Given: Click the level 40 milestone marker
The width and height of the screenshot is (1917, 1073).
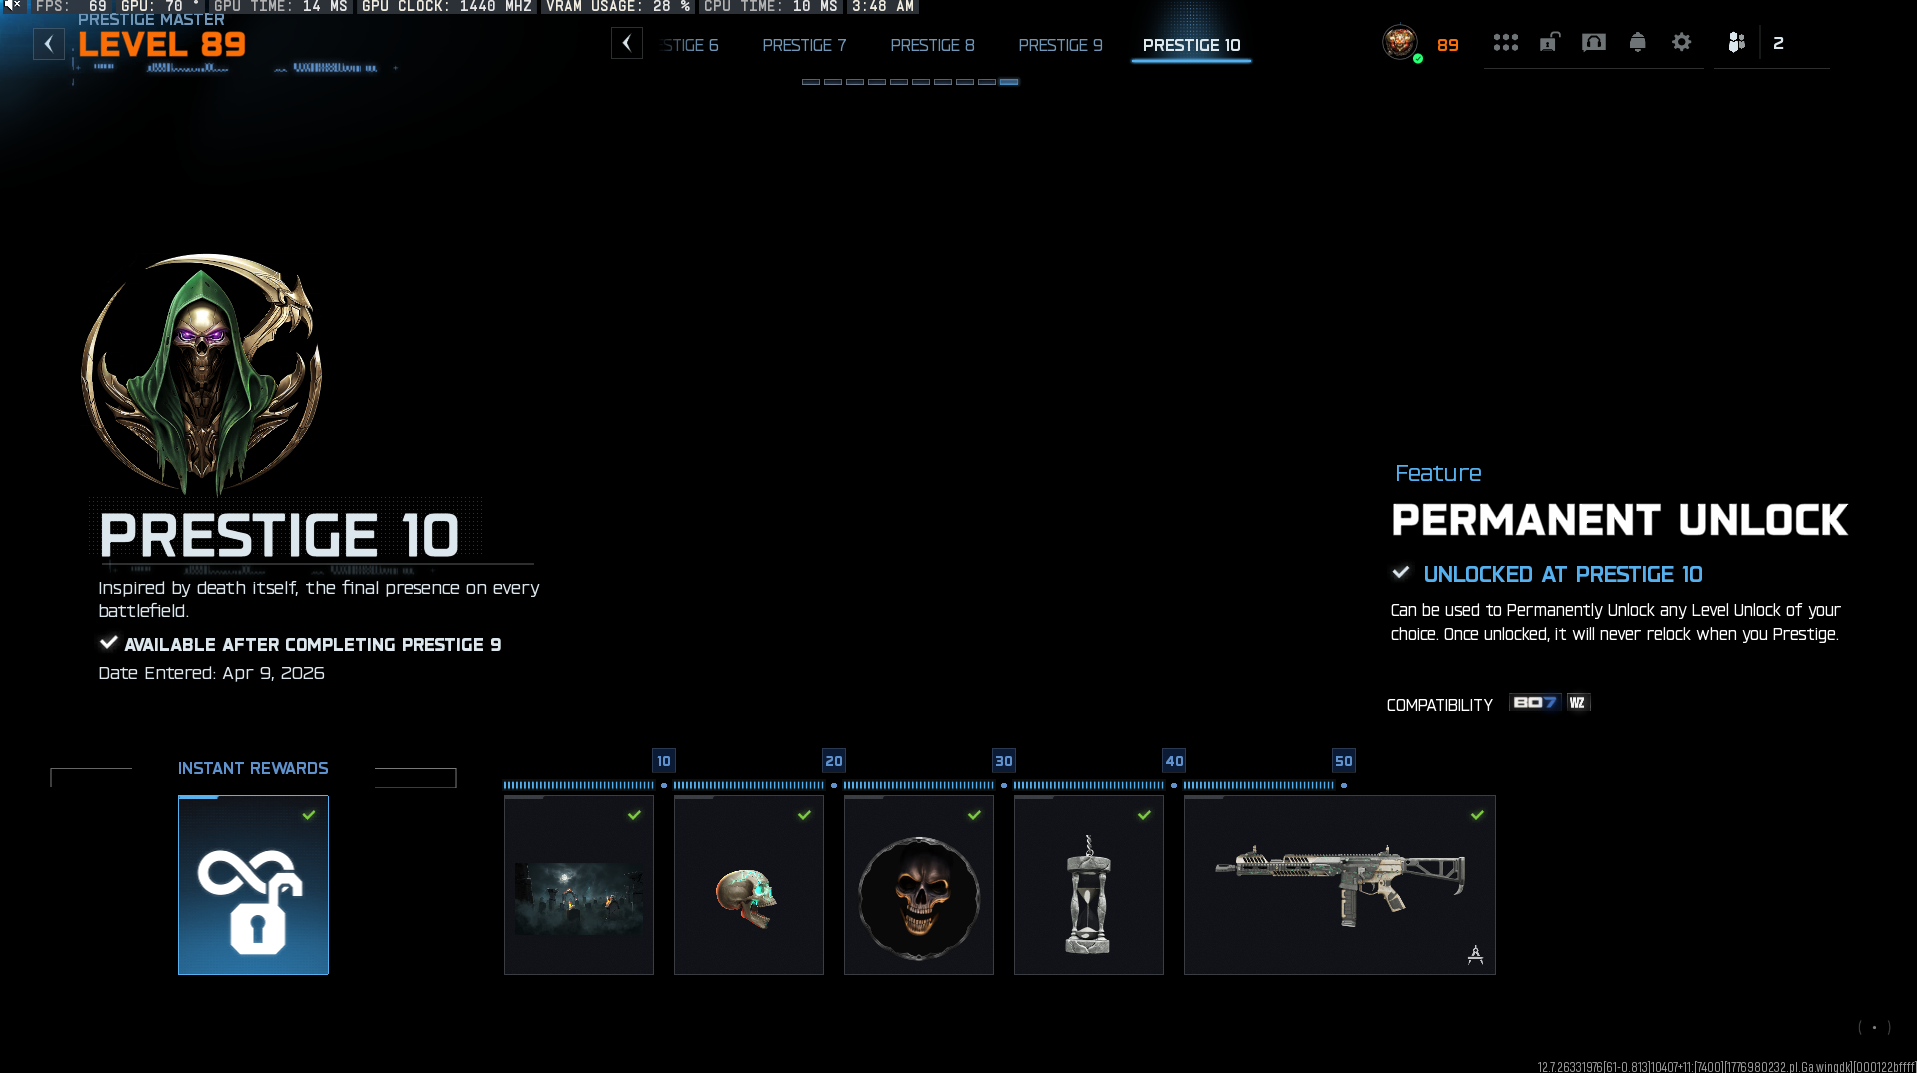Looking at the screenshot, I should pos(1174,761).
